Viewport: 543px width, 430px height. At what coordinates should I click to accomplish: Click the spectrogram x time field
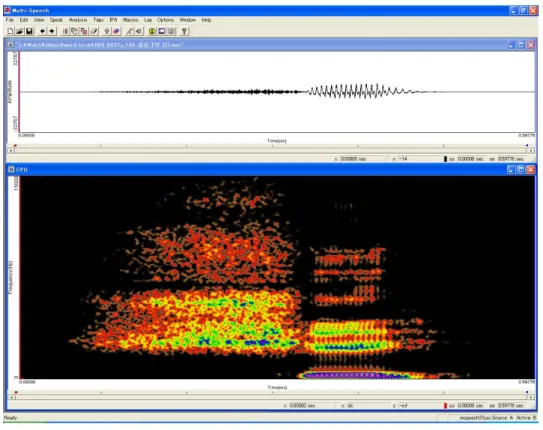311,405
